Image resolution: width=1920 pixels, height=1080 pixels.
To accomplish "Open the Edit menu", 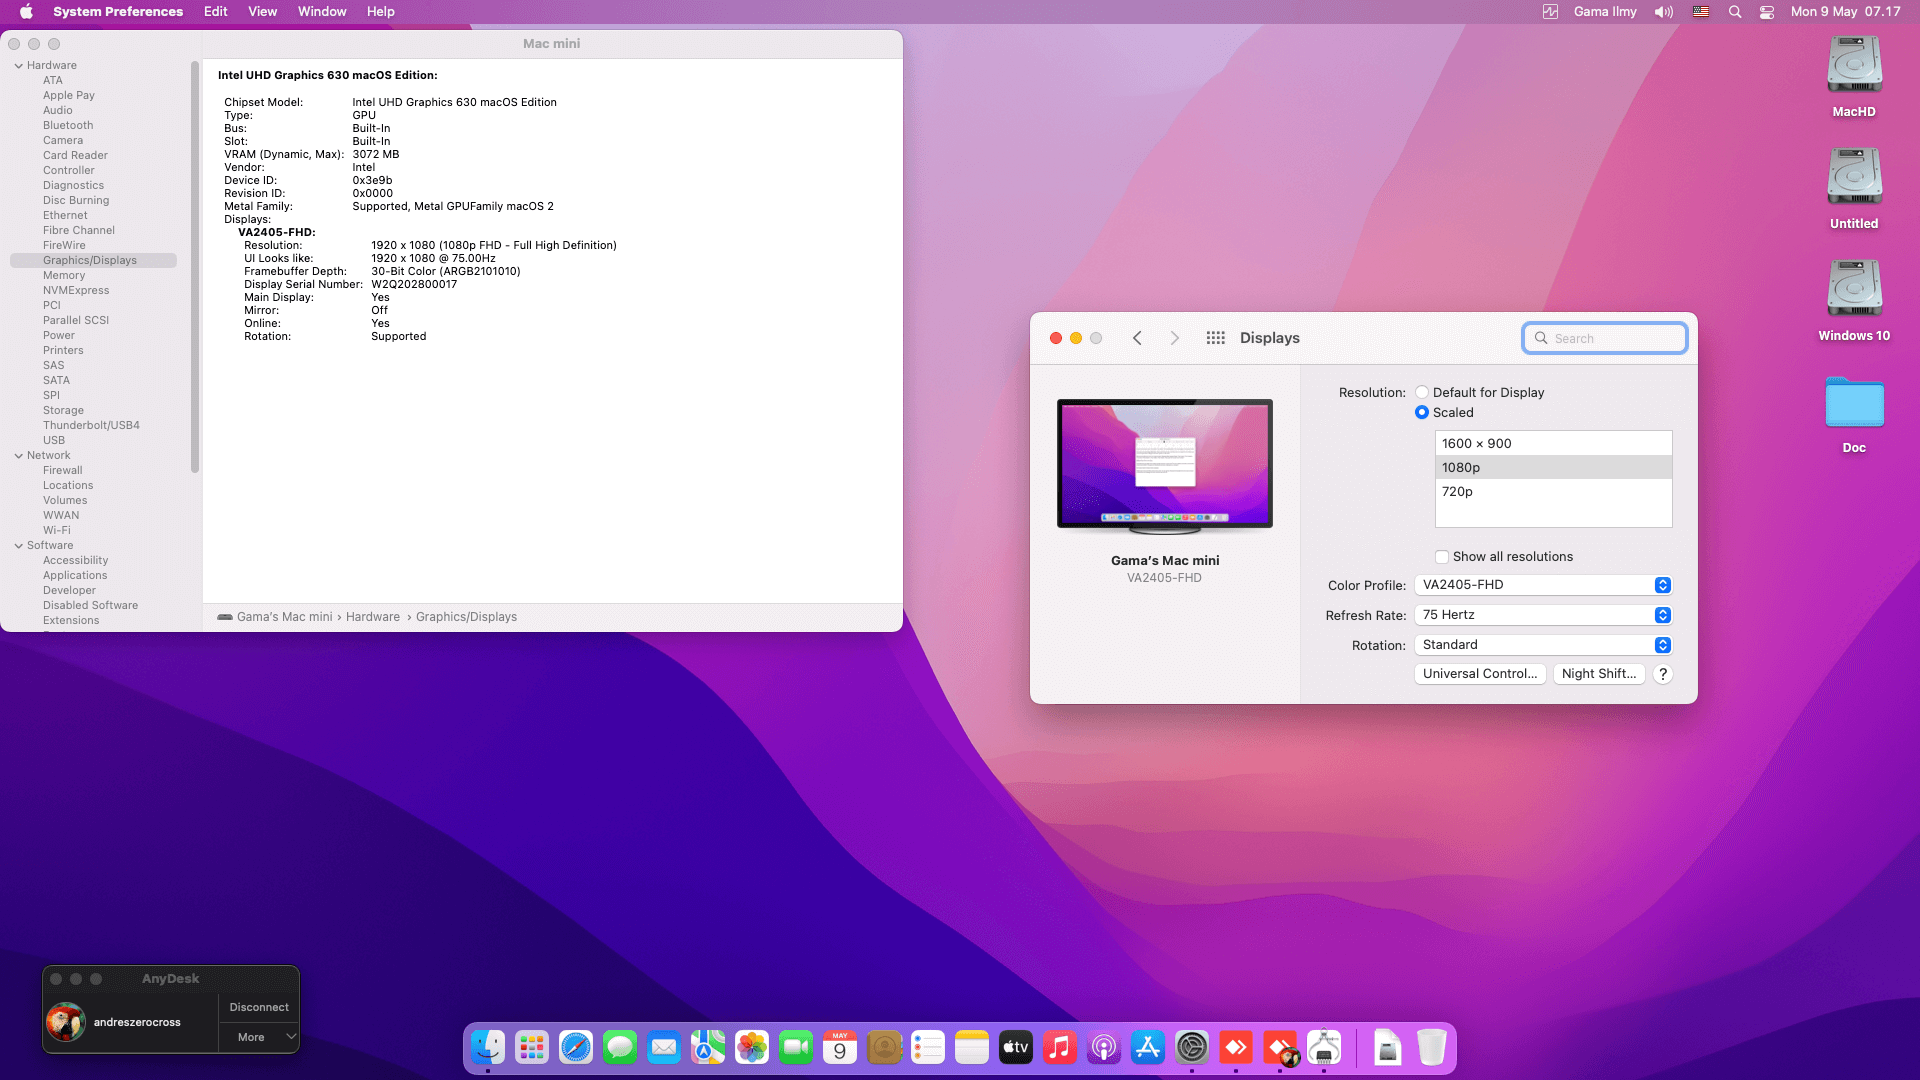I will pos(216,12).
